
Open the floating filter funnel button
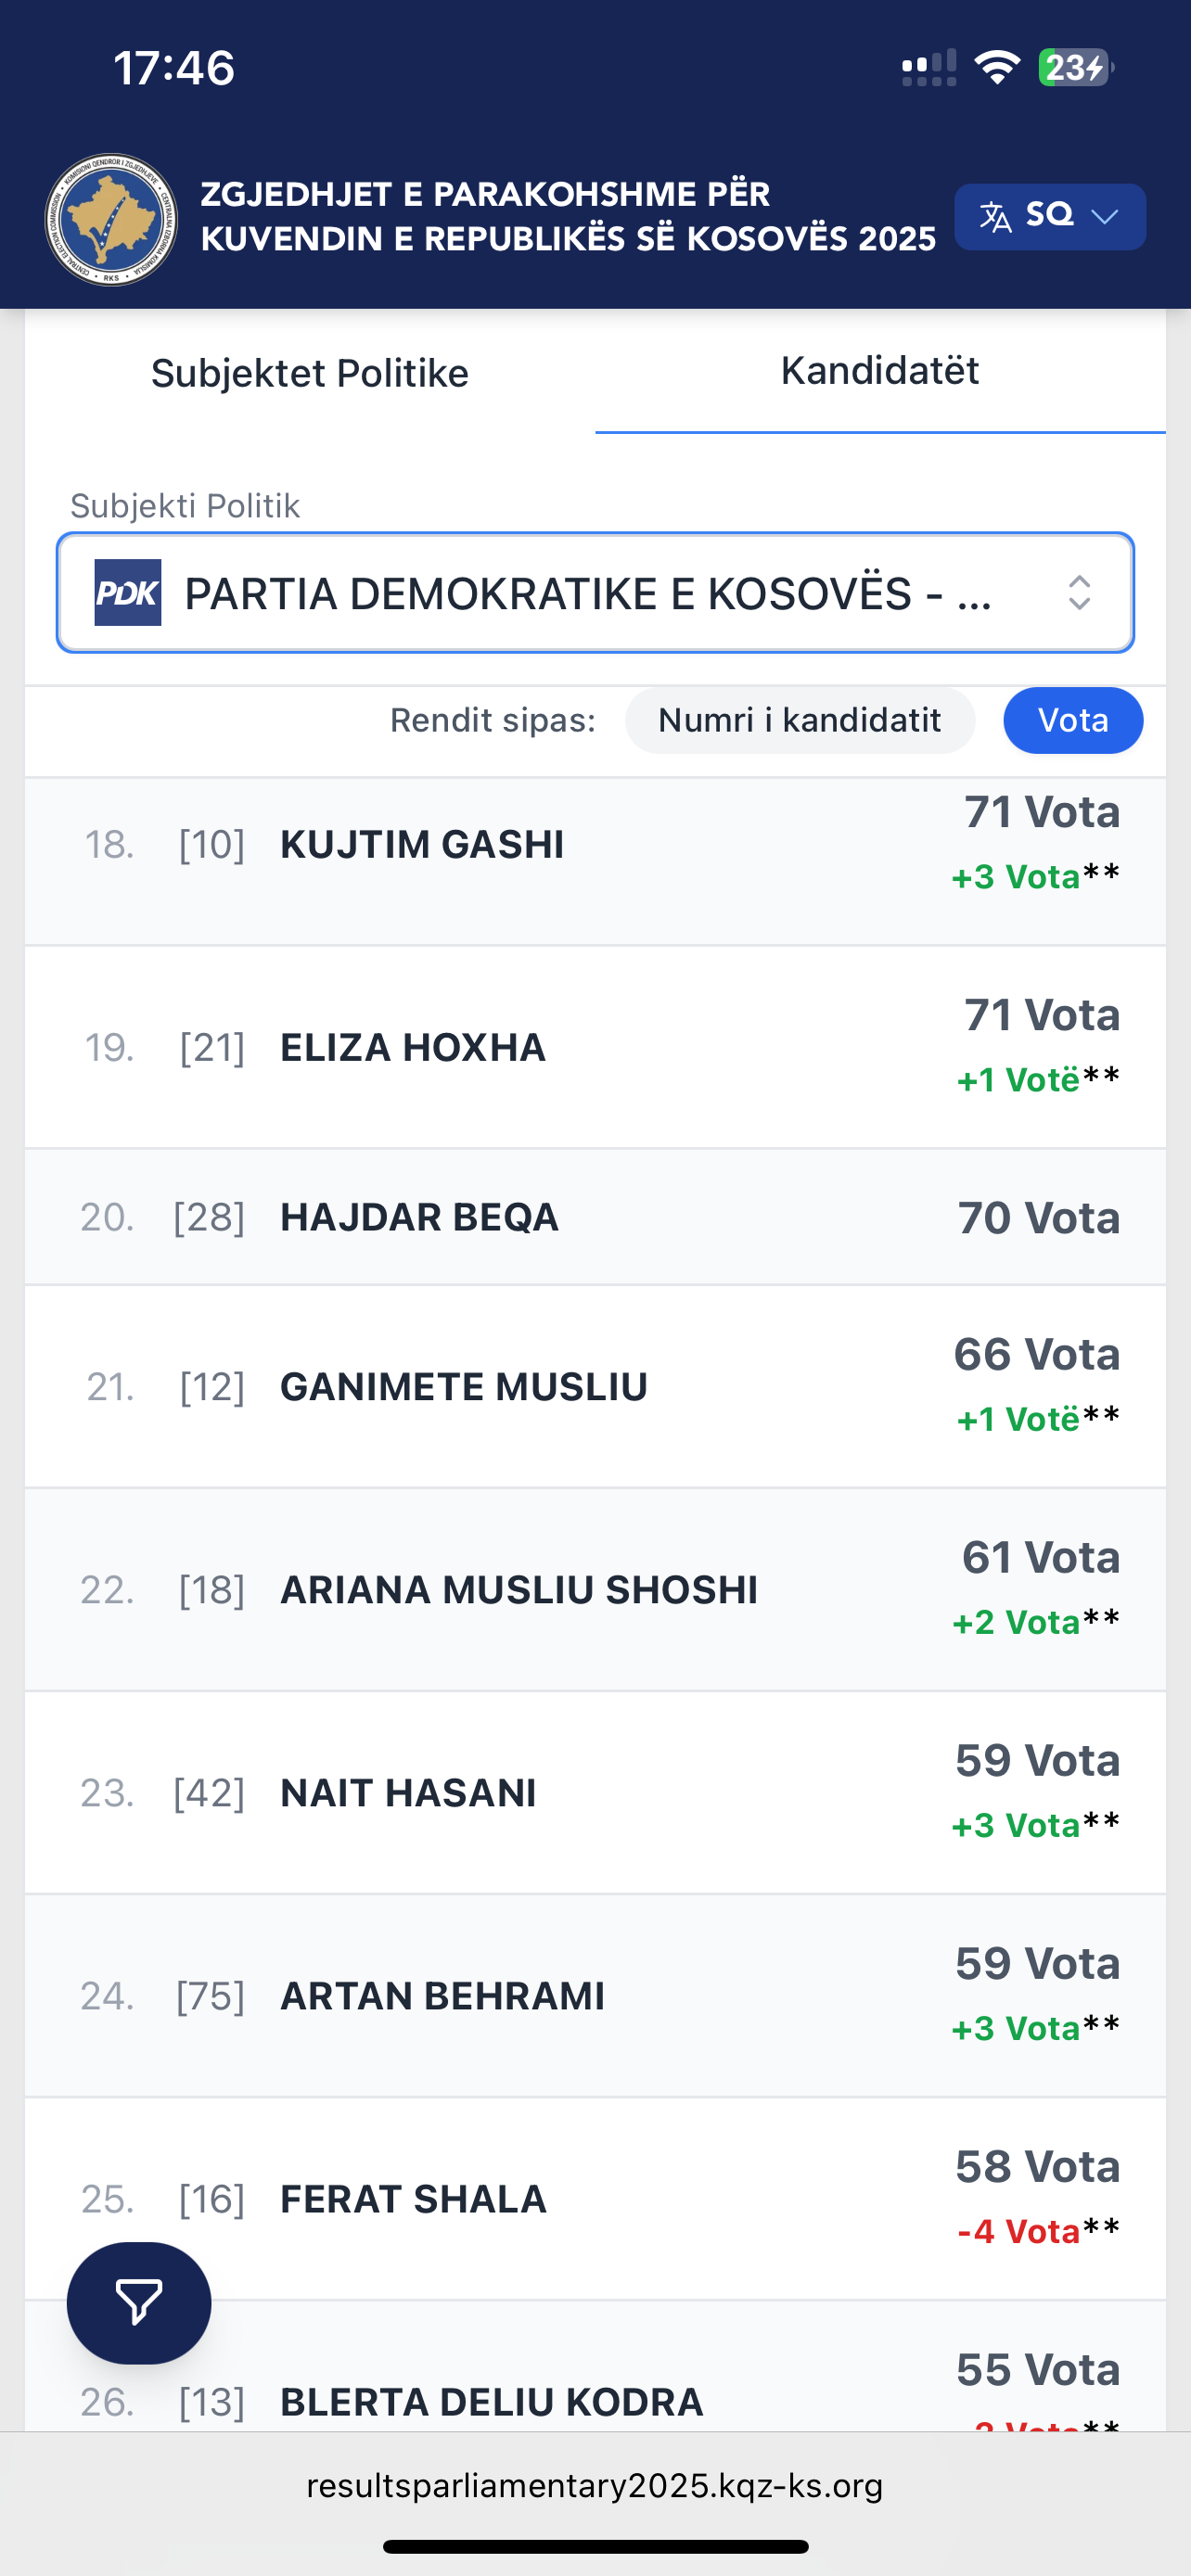[x=139, y=2303]
